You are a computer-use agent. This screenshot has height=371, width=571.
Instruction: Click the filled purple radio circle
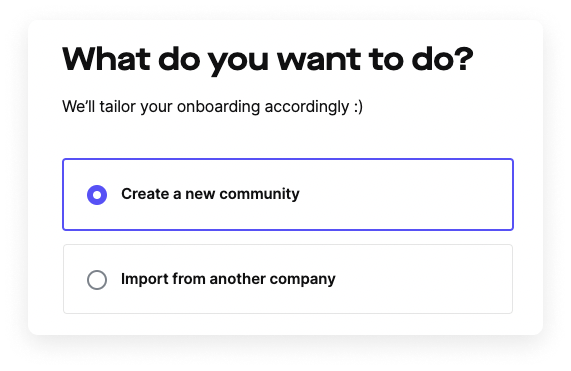(x=97, y=195)
